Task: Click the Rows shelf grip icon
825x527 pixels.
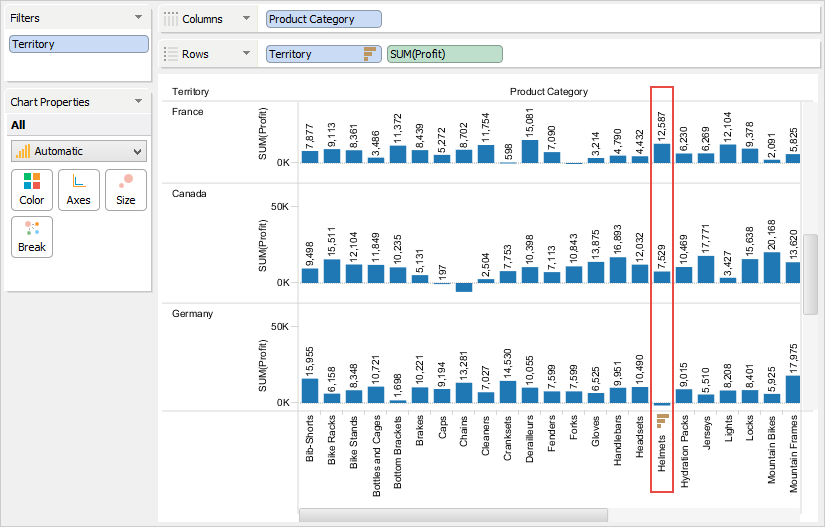Action: coord(171,54)
